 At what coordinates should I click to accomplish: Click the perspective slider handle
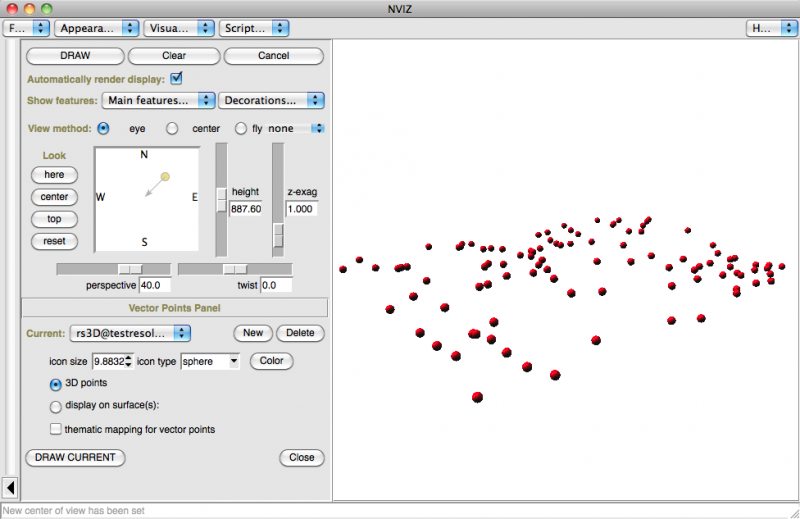pos(130,269)
